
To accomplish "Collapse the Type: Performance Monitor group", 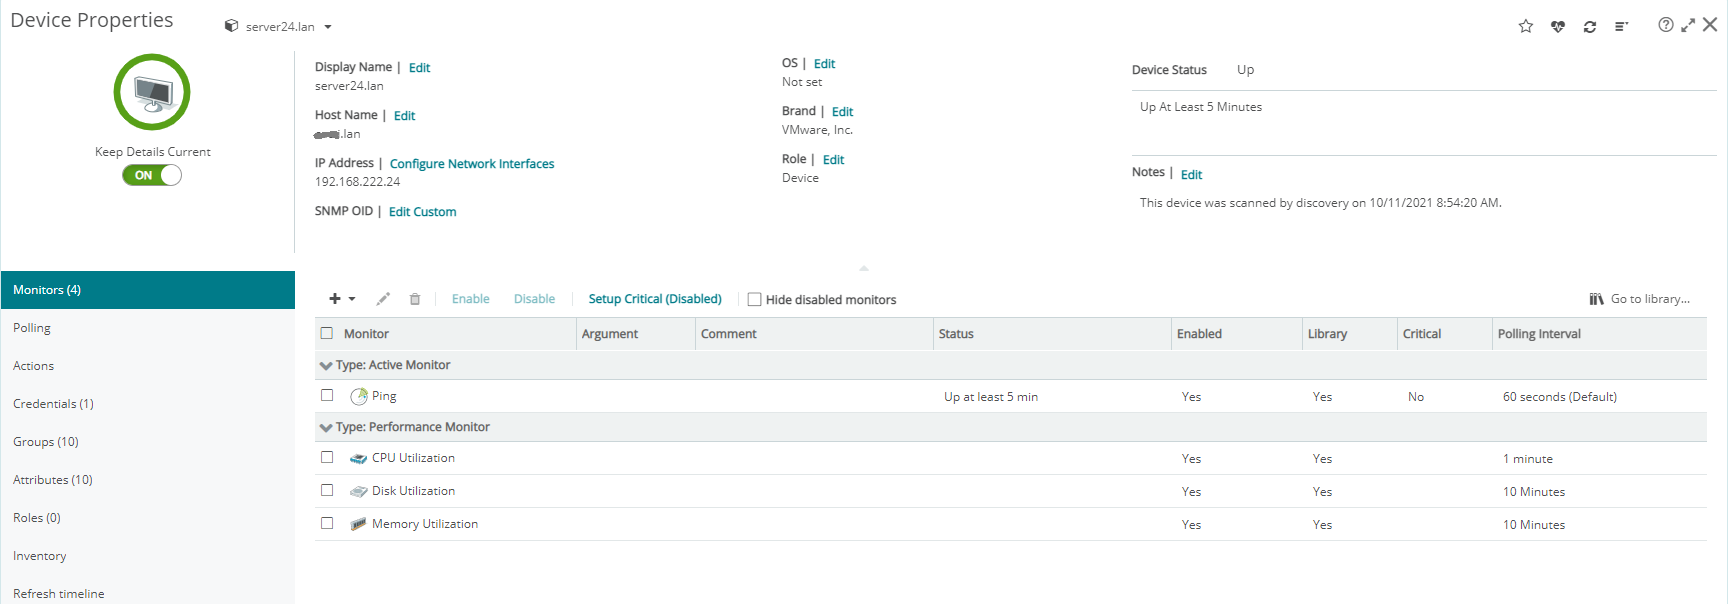I will coord(326,428).
